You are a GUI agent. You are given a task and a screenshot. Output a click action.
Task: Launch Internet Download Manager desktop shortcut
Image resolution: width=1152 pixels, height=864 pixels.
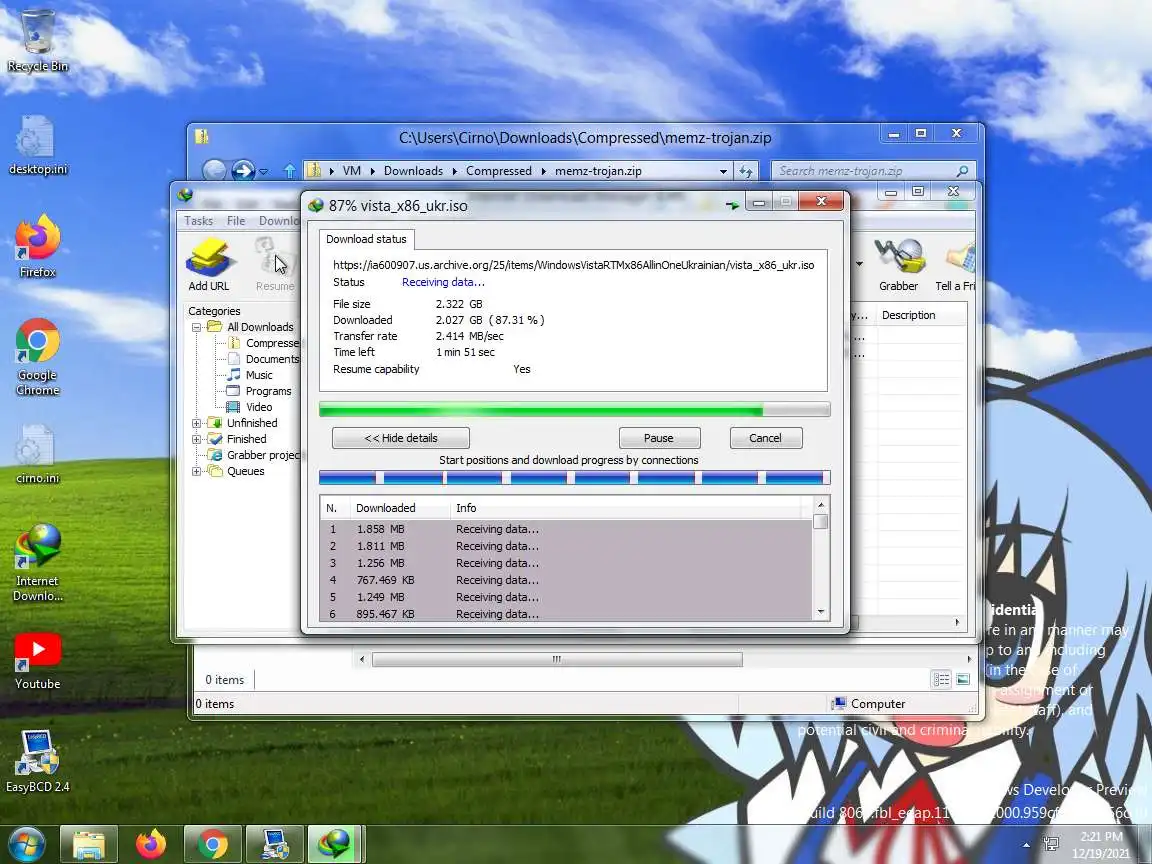click(37, 563)
